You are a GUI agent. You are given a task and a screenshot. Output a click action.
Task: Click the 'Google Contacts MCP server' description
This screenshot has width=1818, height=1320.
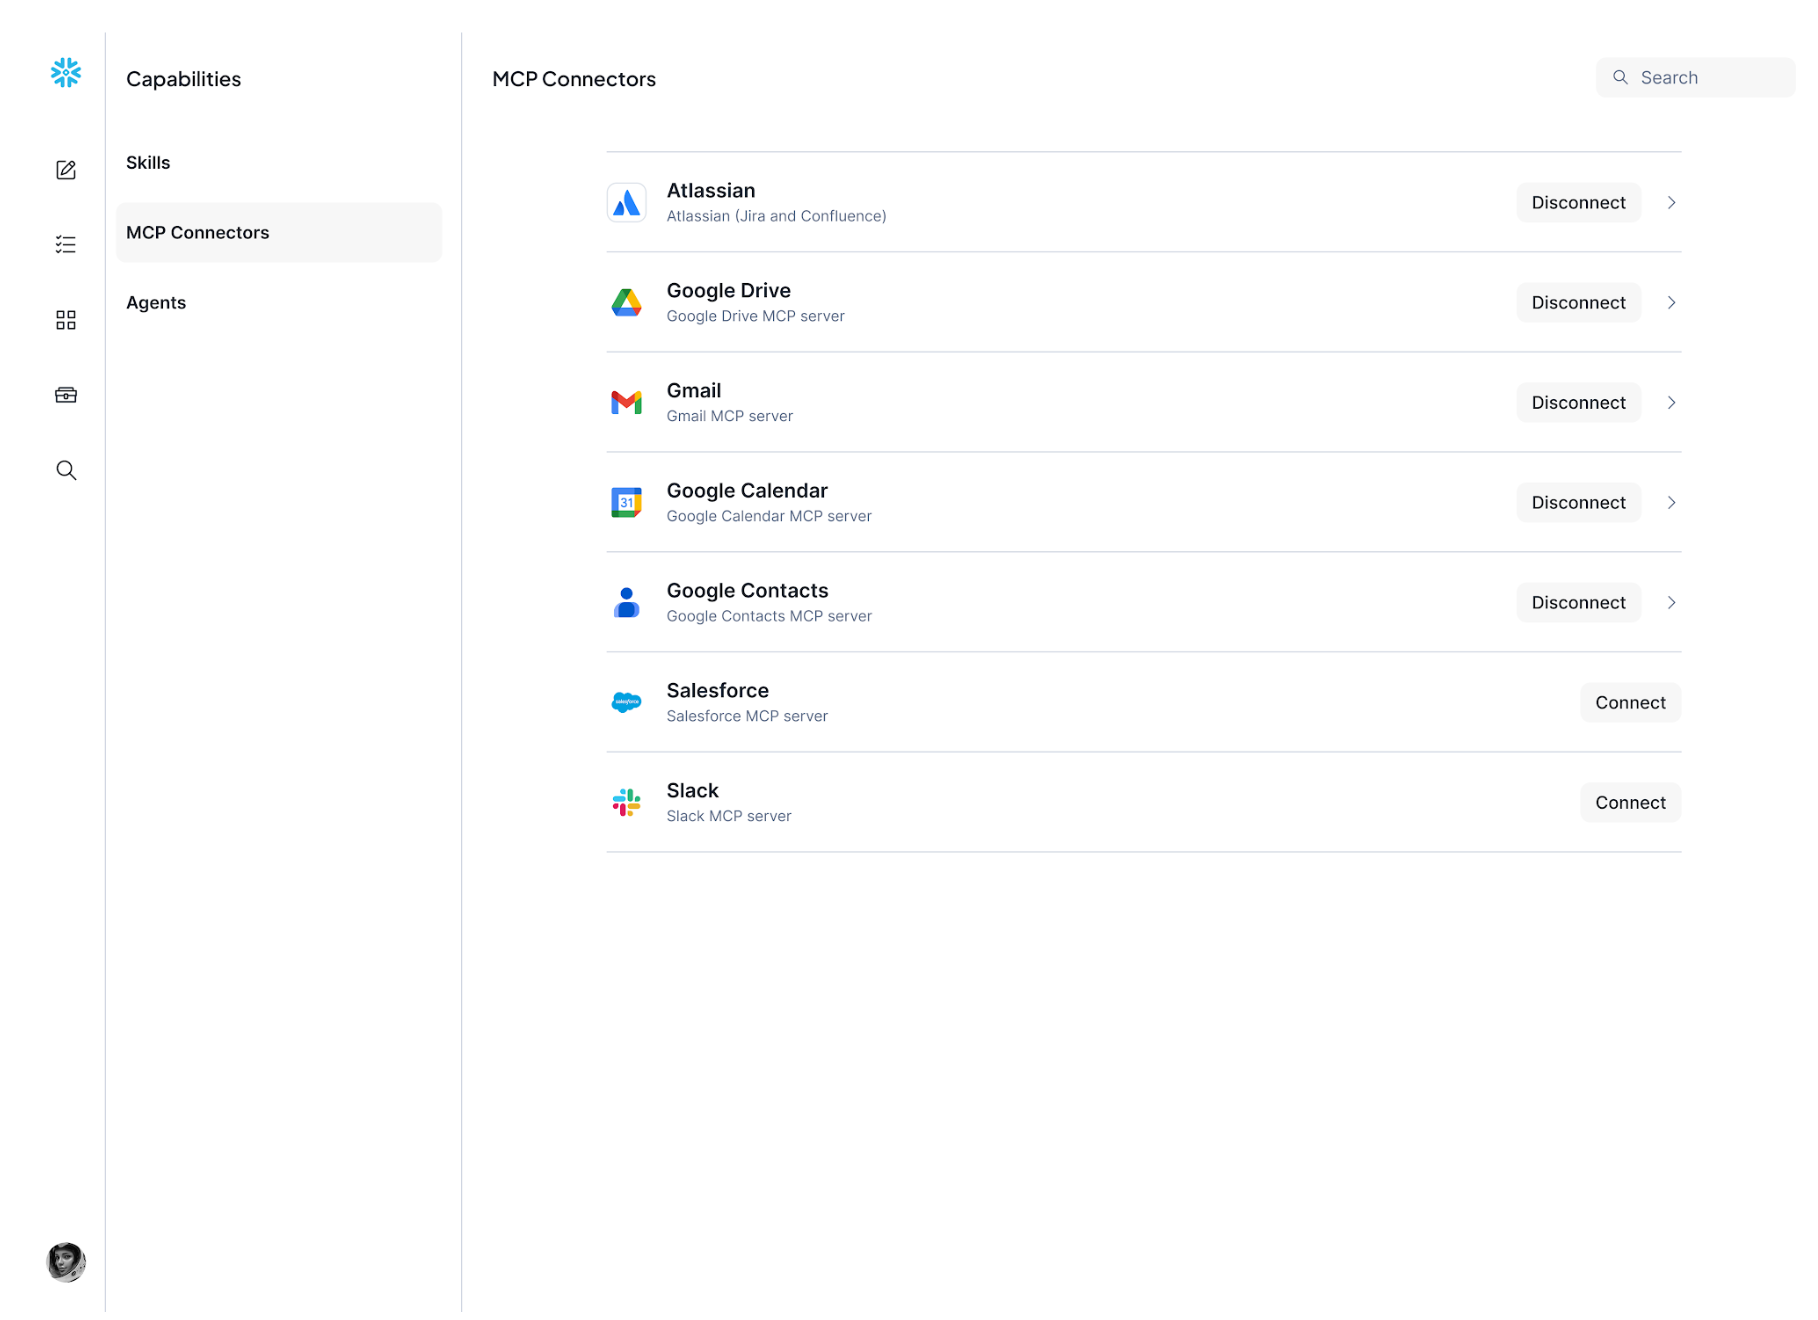(x=769, y=617)
